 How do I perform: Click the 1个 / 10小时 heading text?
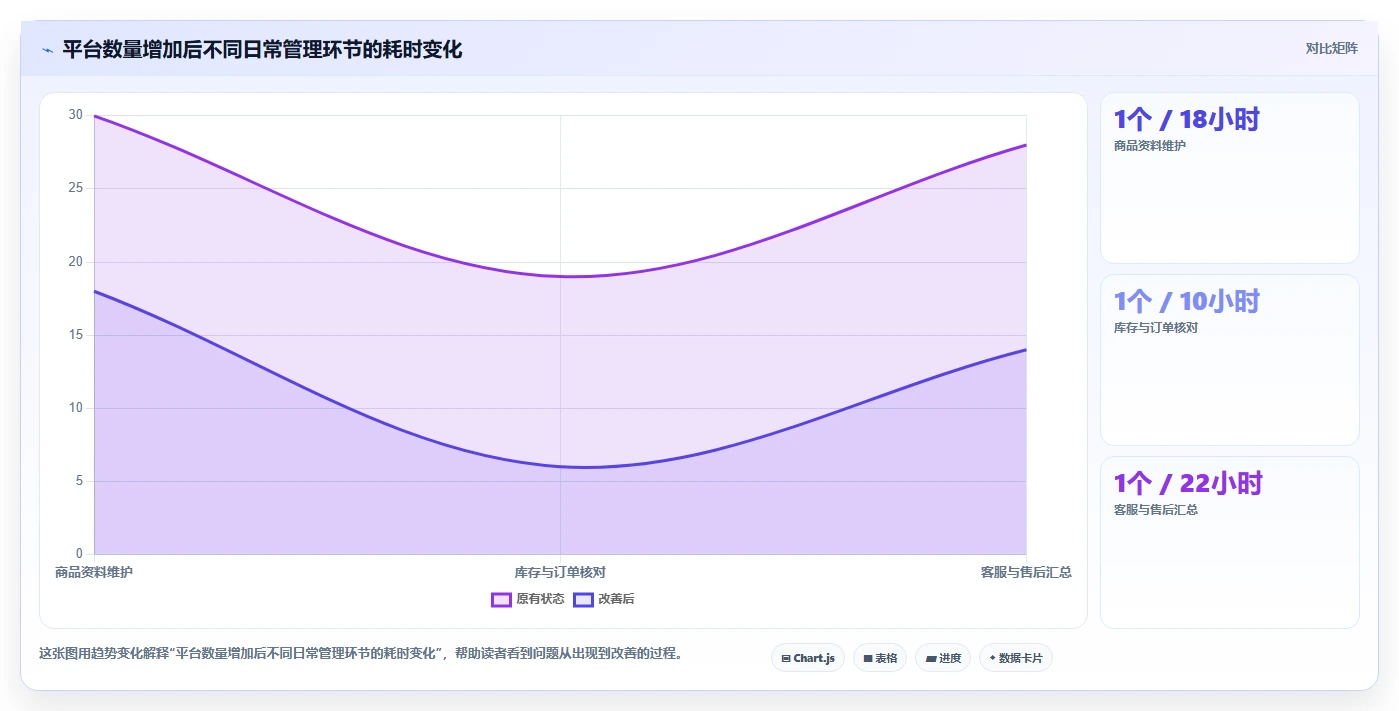(x=1186, y=302)
